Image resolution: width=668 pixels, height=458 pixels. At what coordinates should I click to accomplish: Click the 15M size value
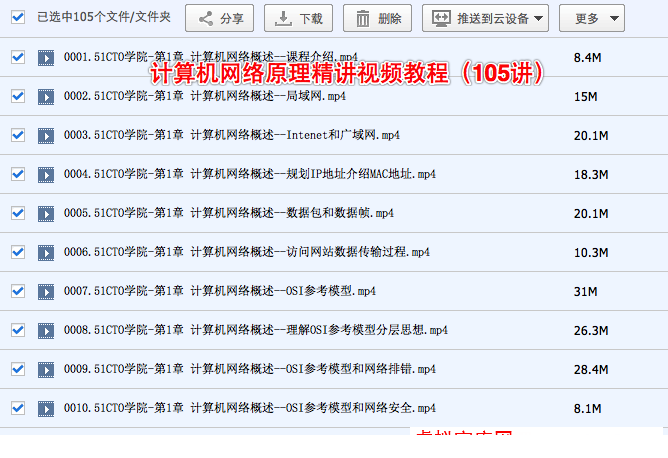coord(586,97)
